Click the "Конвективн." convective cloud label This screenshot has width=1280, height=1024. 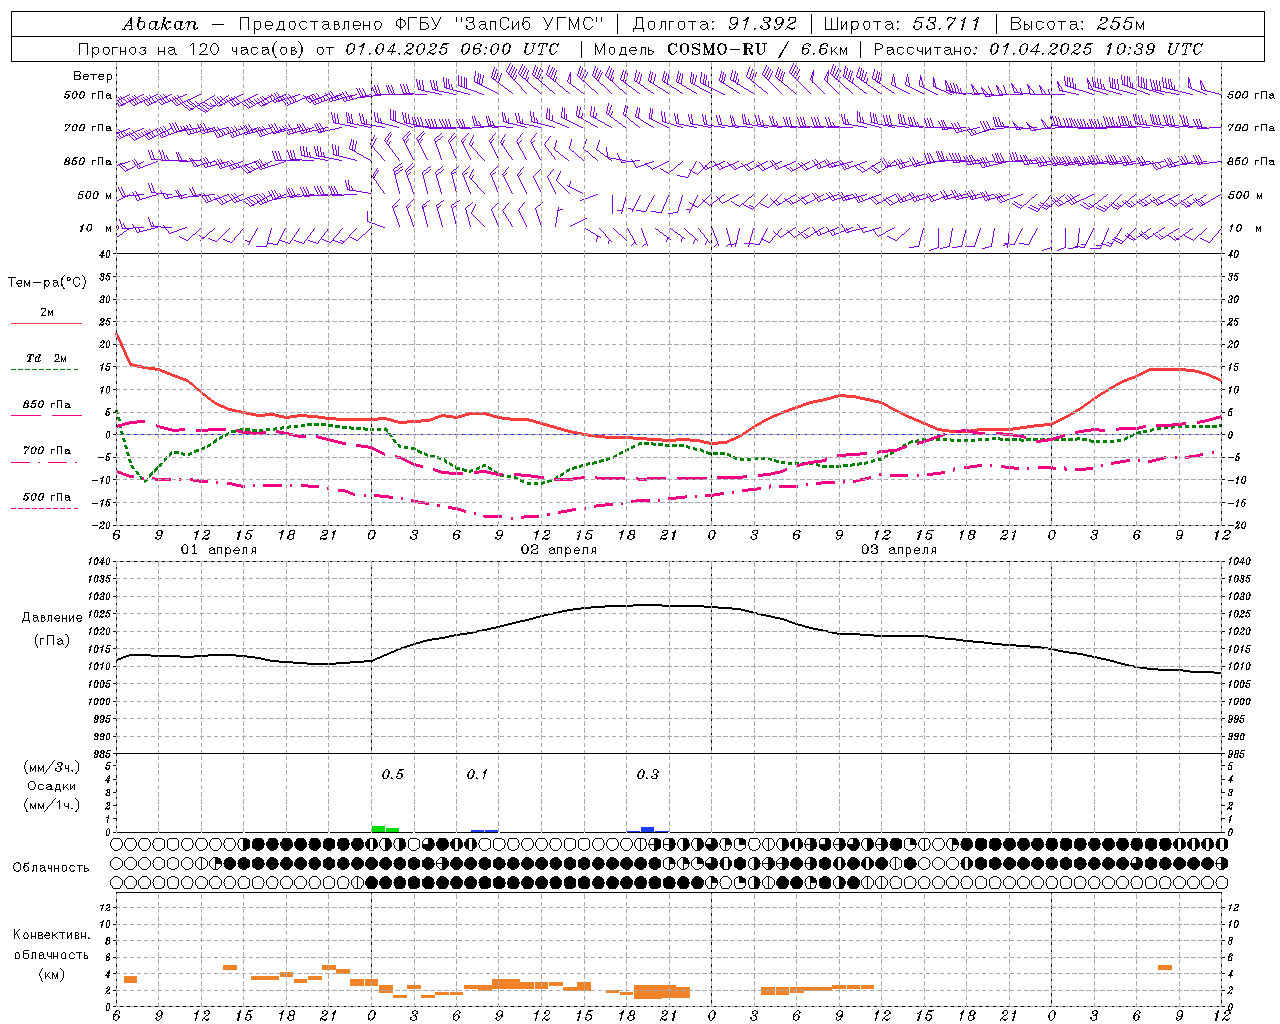click(x=51, y=935)
